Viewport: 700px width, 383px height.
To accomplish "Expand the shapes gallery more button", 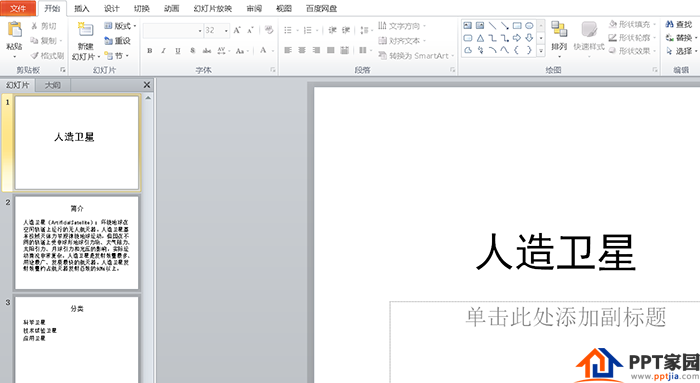I will (541, 51).
